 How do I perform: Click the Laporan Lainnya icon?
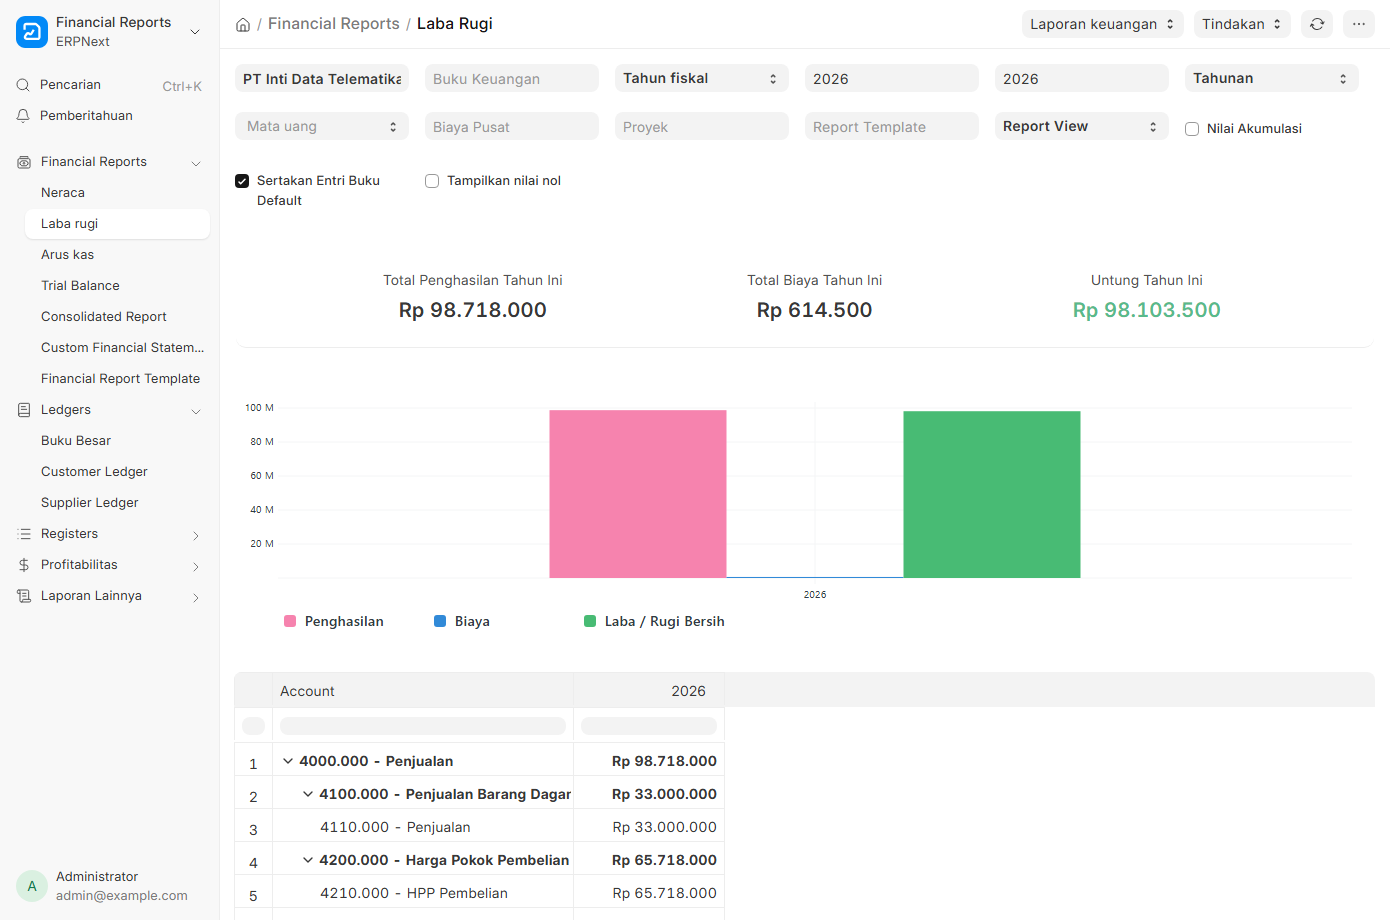tap(24, 596)
